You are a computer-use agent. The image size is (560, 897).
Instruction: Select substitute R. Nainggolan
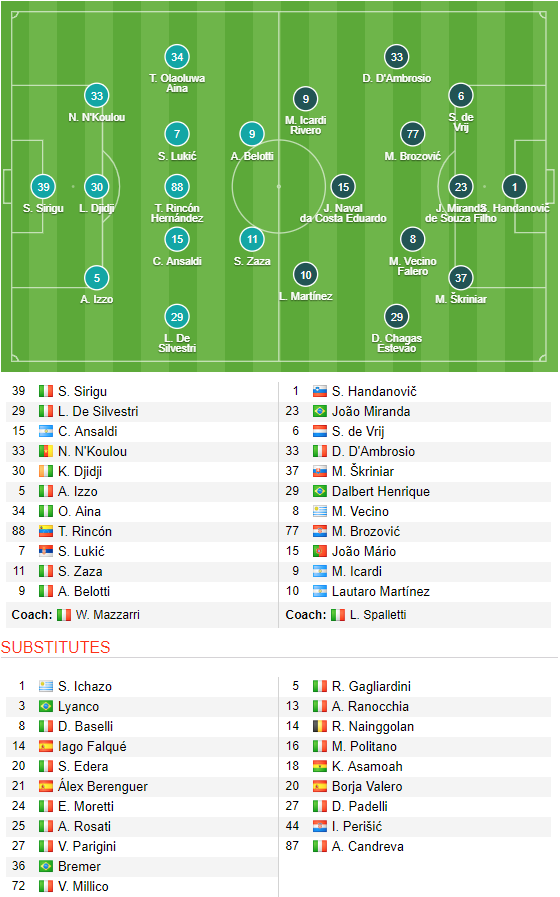point(373,727)
